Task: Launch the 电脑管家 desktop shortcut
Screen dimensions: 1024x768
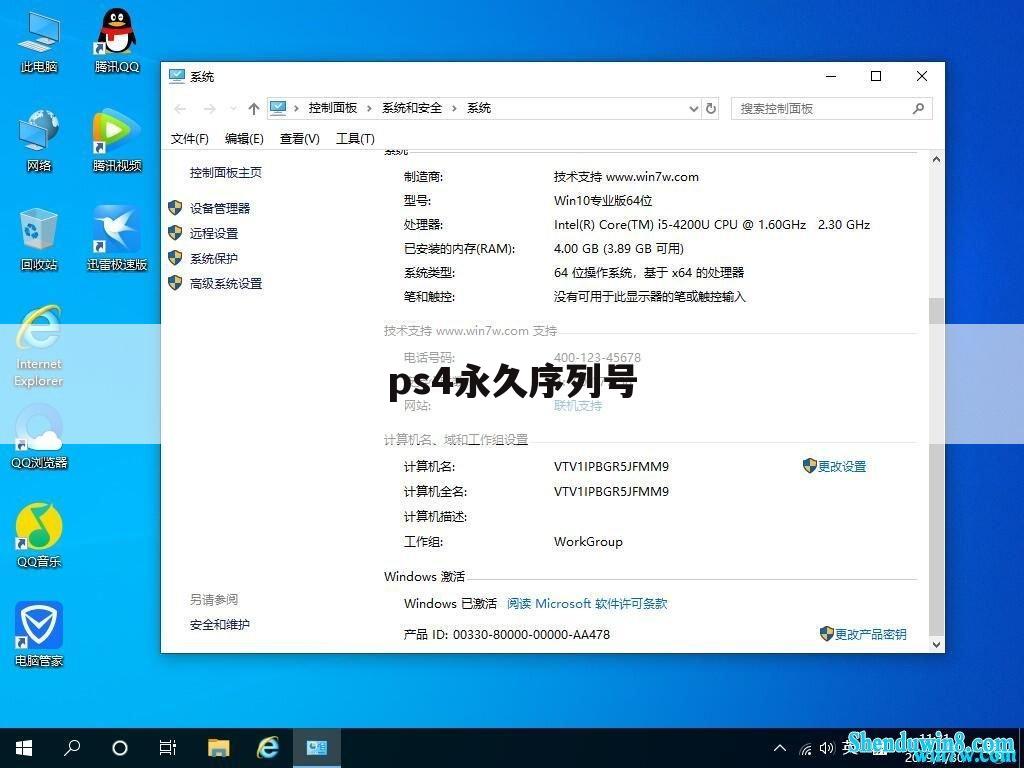Action: pos(39,635)
